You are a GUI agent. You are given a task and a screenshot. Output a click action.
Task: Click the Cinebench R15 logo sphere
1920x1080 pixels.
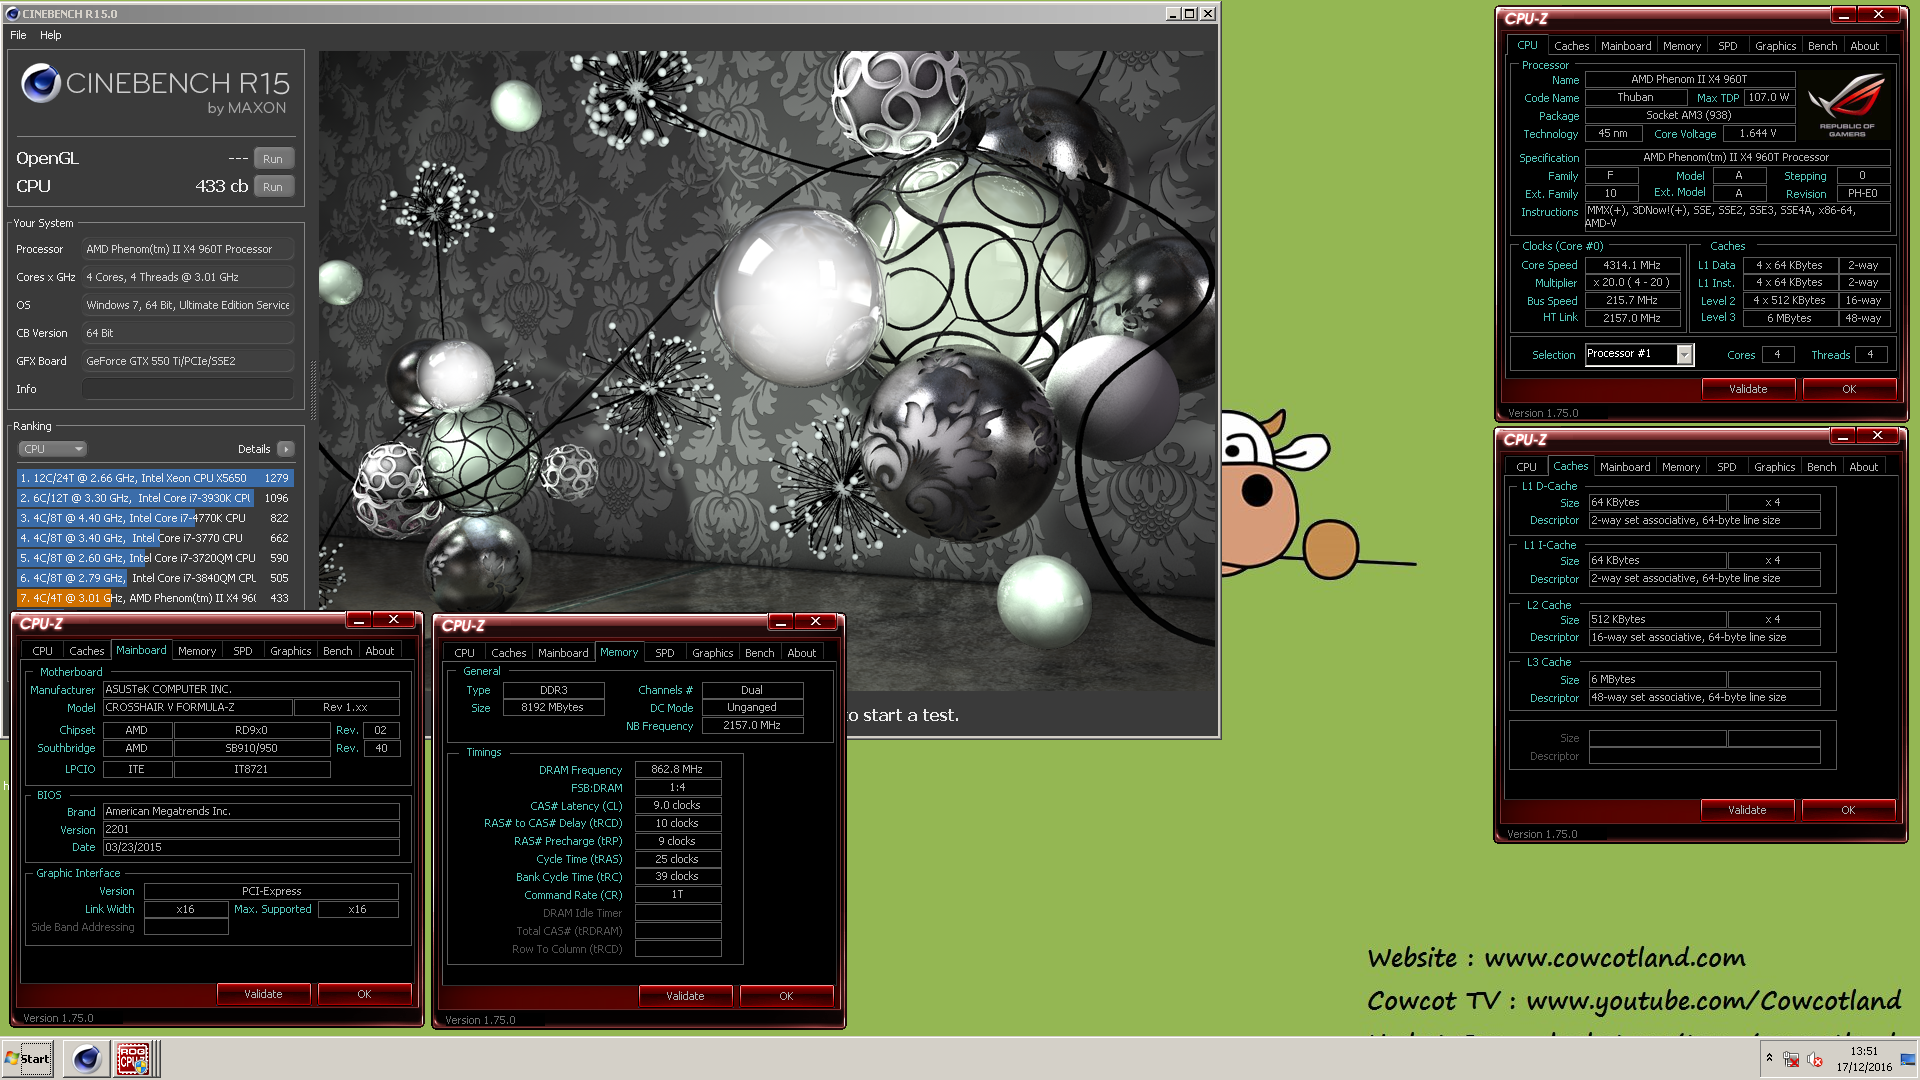(41, 83)
